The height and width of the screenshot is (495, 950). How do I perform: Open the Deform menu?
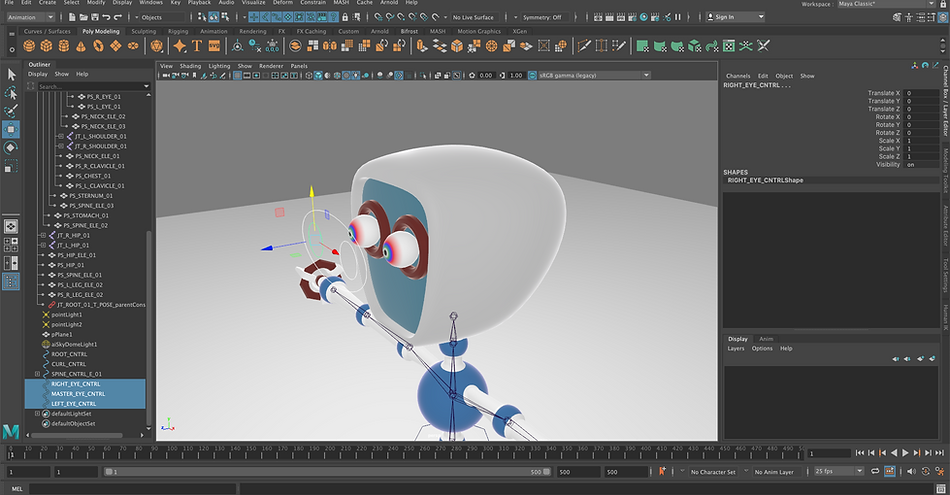pos(282,2)
